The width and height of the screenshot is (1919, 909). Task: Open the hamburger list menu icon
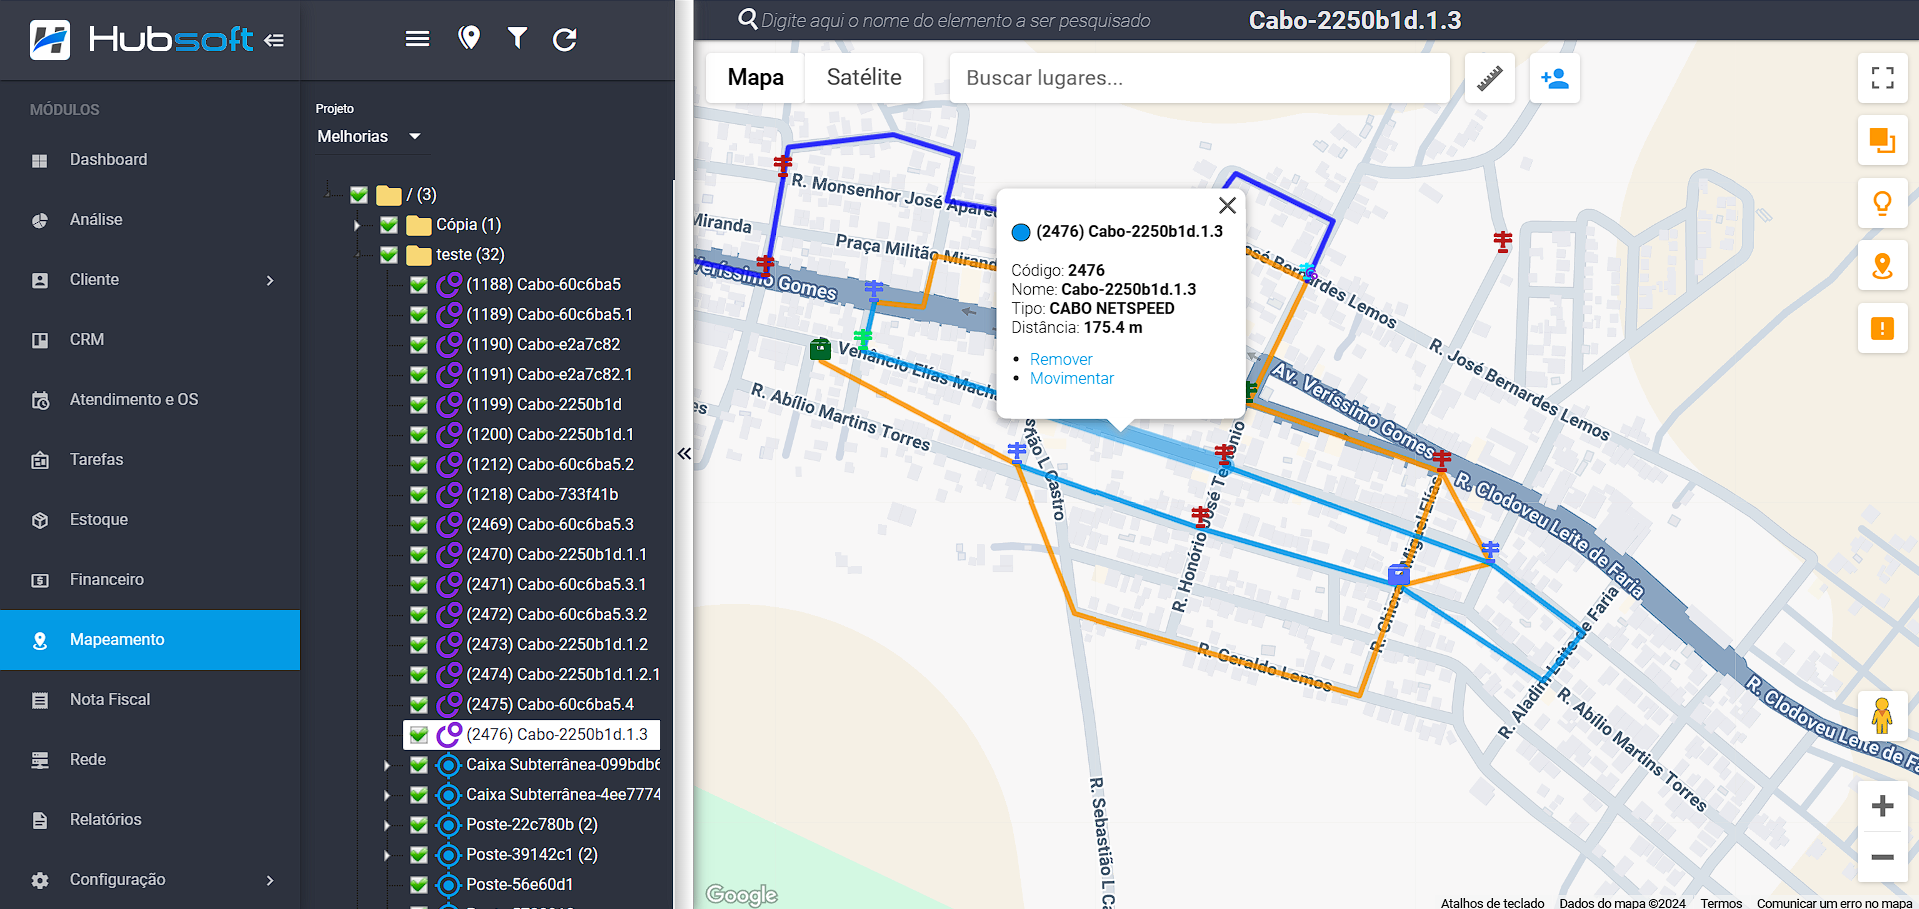(417, 39)
